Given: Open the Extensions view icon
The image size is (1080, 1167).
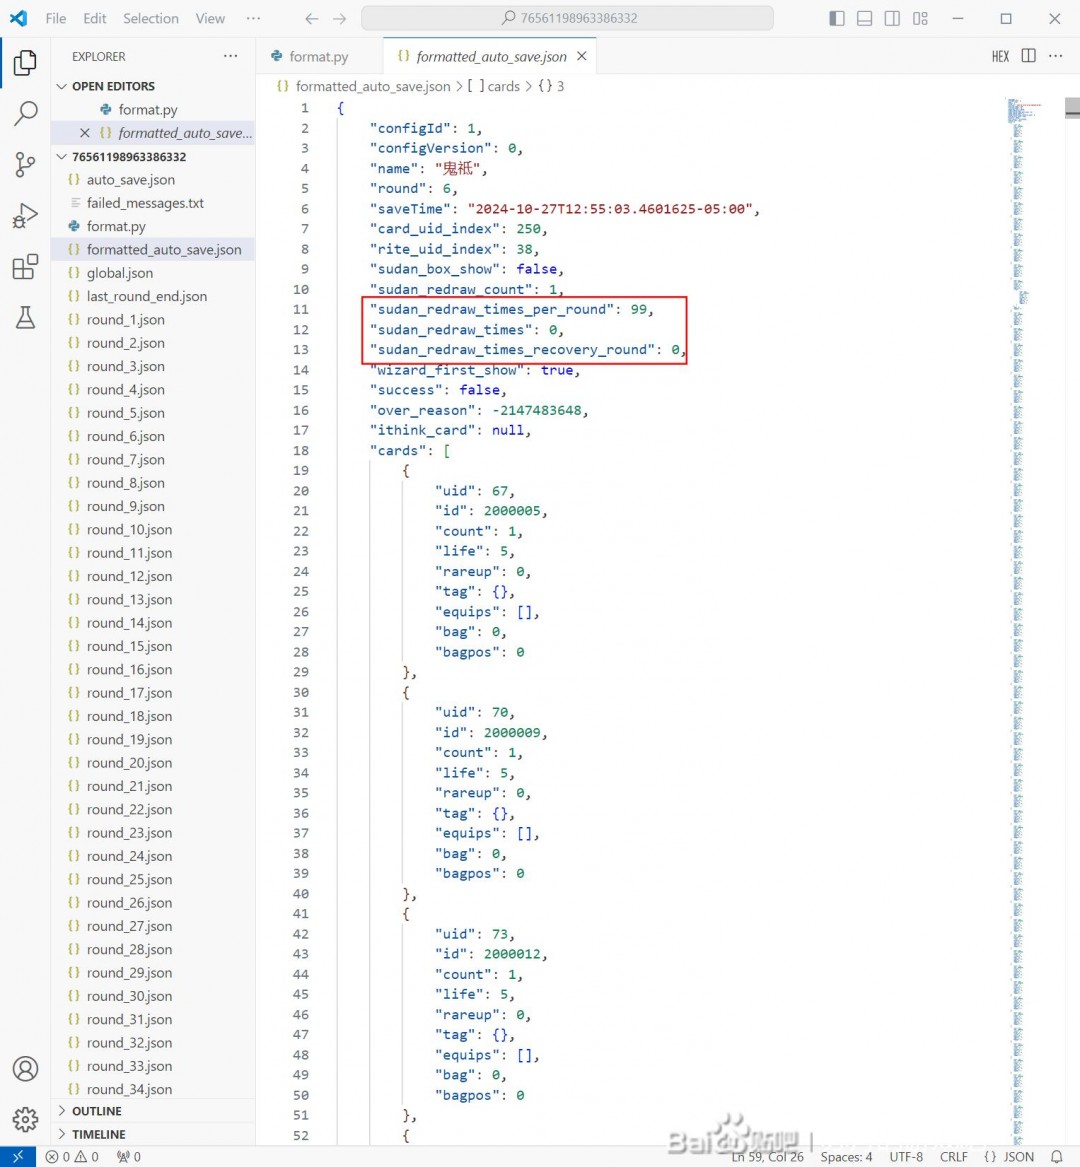Looking at the screenshot, I should pos(25,266).
